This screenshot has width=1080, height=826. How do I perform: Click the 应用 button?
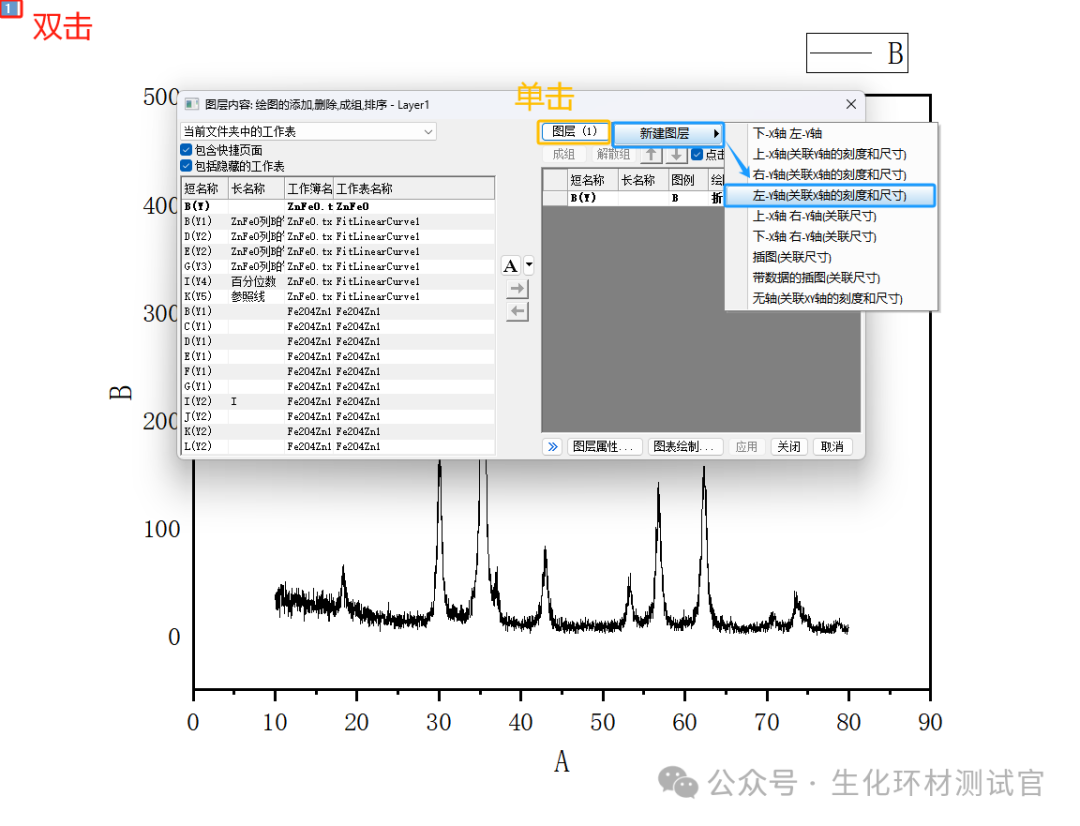click(747, 446)
